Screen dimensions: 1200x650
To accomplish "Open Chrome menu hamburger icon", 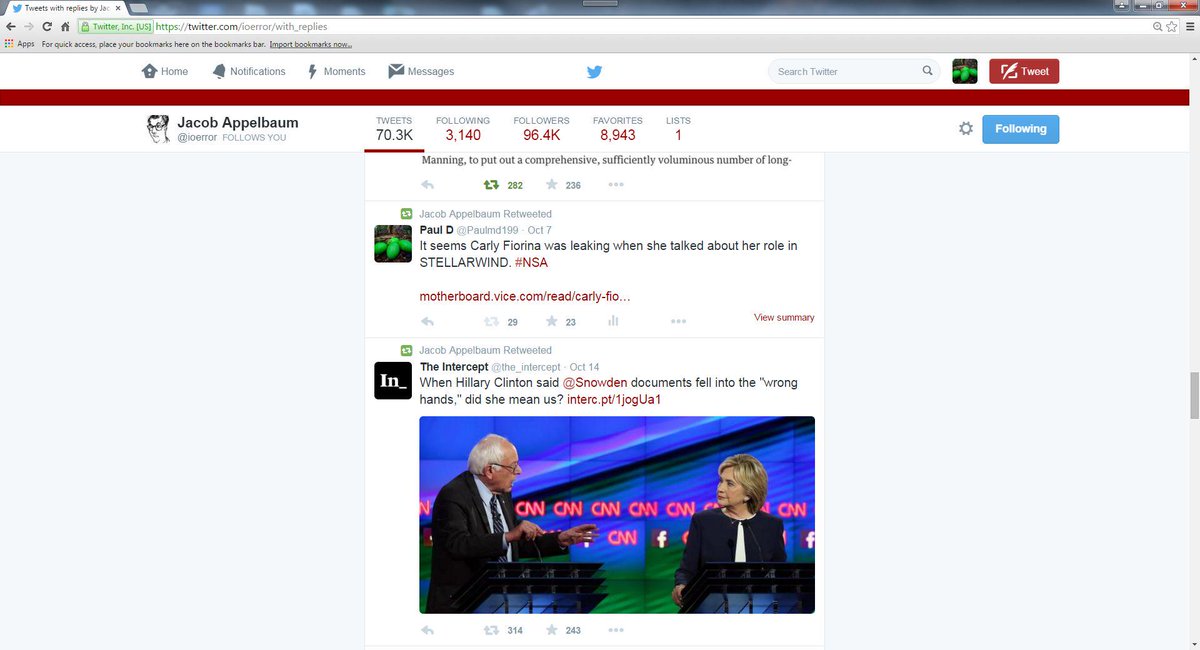I will (1189, 27).
